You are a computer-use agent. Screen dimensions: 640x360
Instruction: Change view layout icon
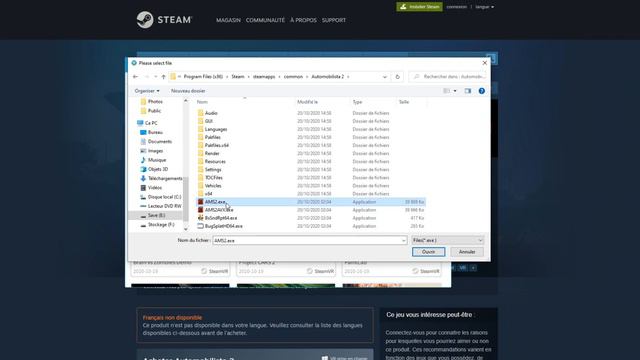(x=447, y=91)
